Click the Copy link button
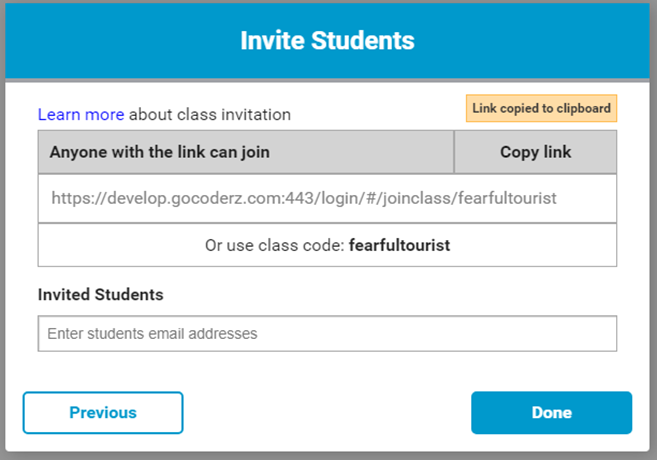657x460 pixels. 535,152
